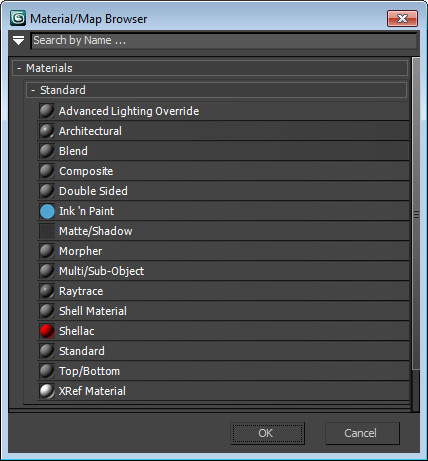The width and height of the screenshot is (428, 461).
Task: Click the Raytrace material sphere icon
Action: 47,291
